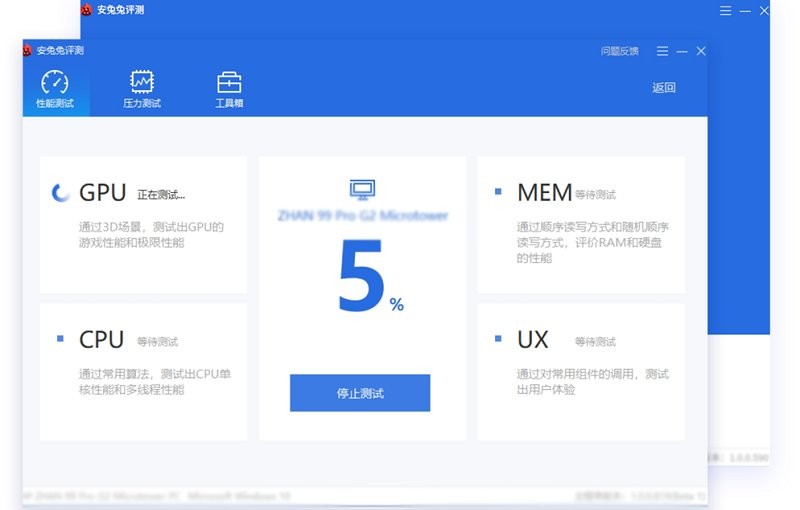Click the front window's app logo icon
Screen dimensions: 800x510
click(27, 50)
